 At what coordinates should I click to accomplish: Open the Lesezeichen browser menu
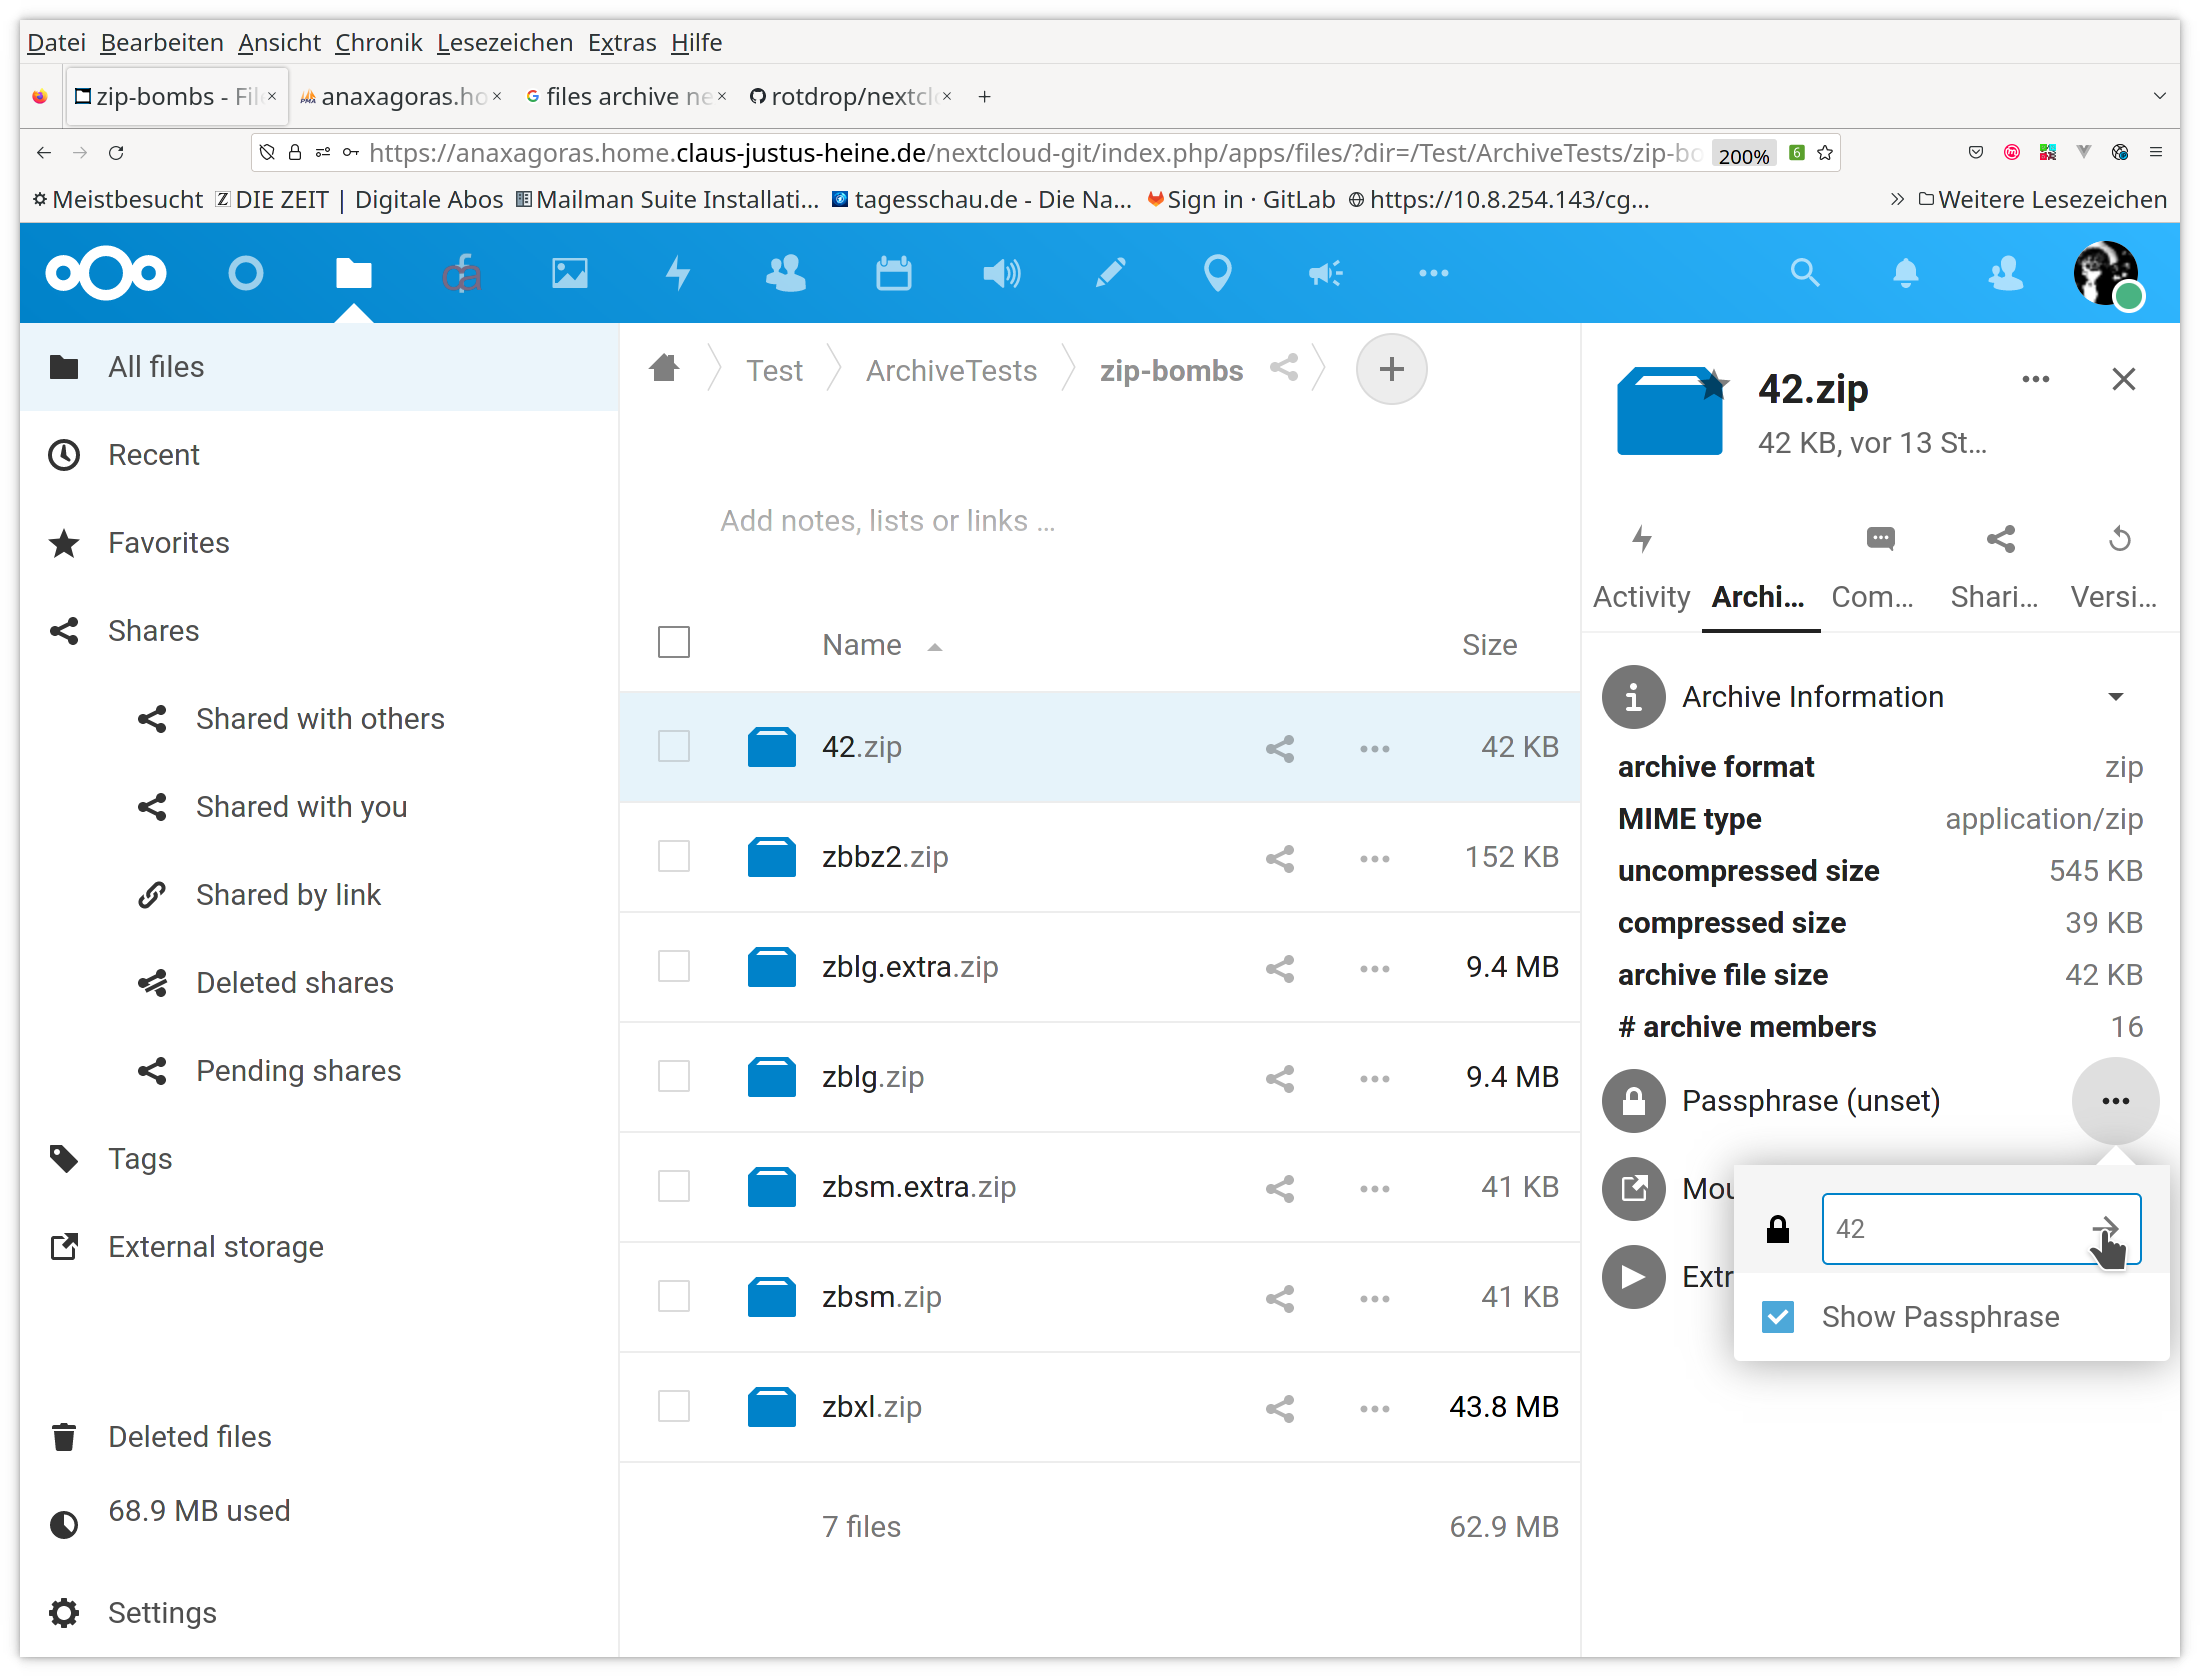[504, 43]
